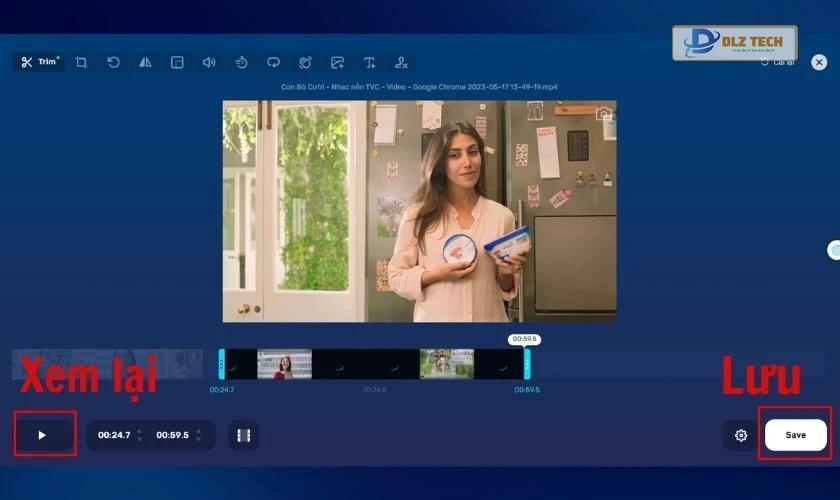Click the 00:24.7 label under timeline
The image size is (840, 500).
pos(222,390)
